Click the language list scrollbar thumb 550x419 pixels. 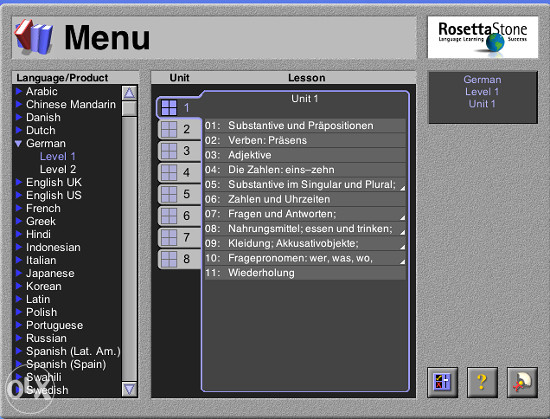pyautogui.click(x=129, y=108)
